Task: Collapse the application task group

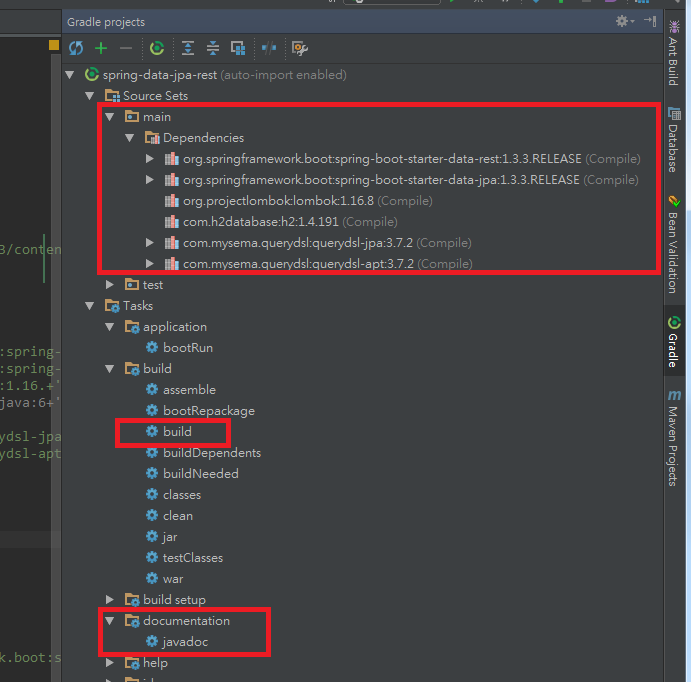Action: [x=110, y=327]
